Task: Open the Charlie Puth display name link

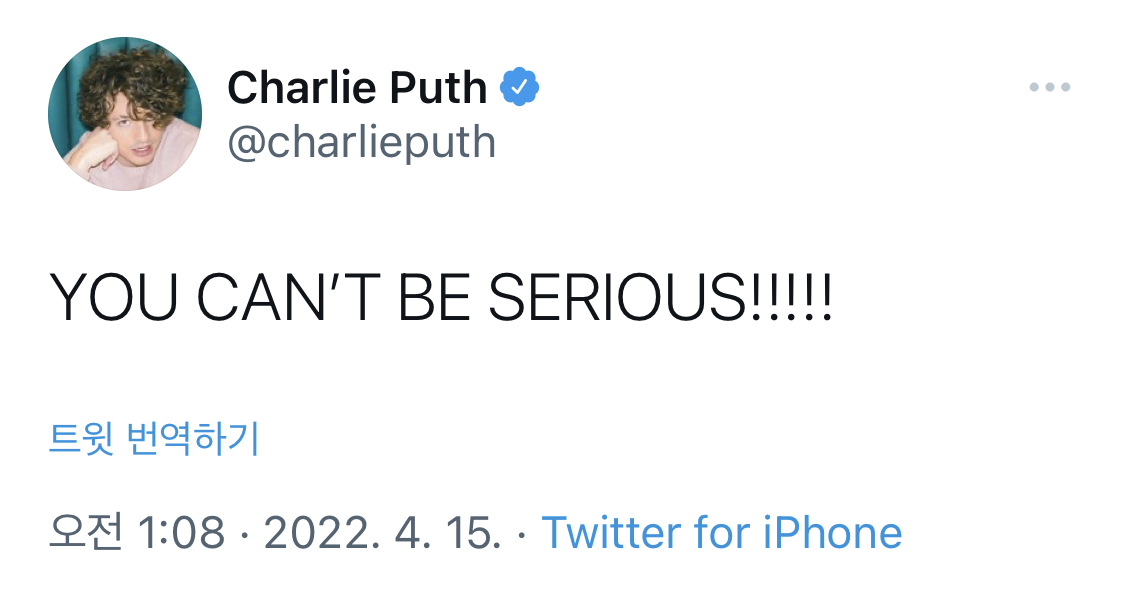Action: (357, 87)
